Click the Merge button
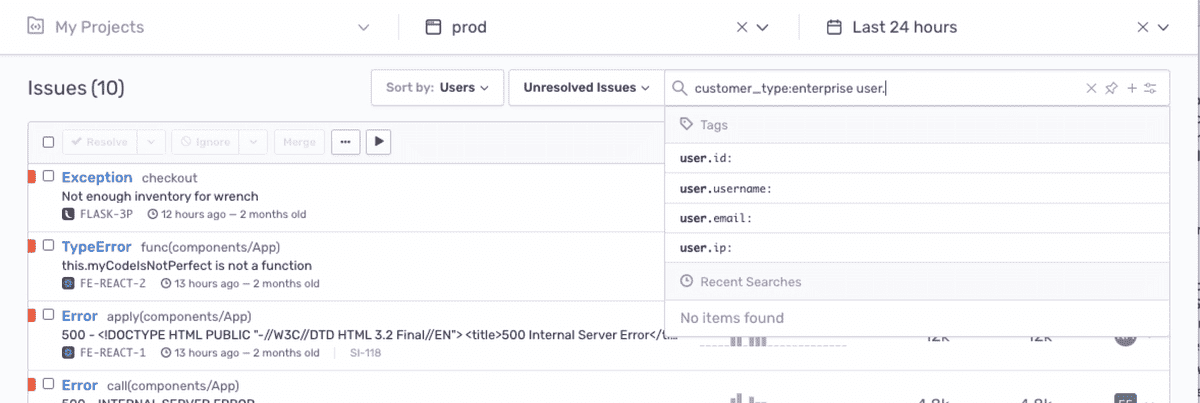 299,142
